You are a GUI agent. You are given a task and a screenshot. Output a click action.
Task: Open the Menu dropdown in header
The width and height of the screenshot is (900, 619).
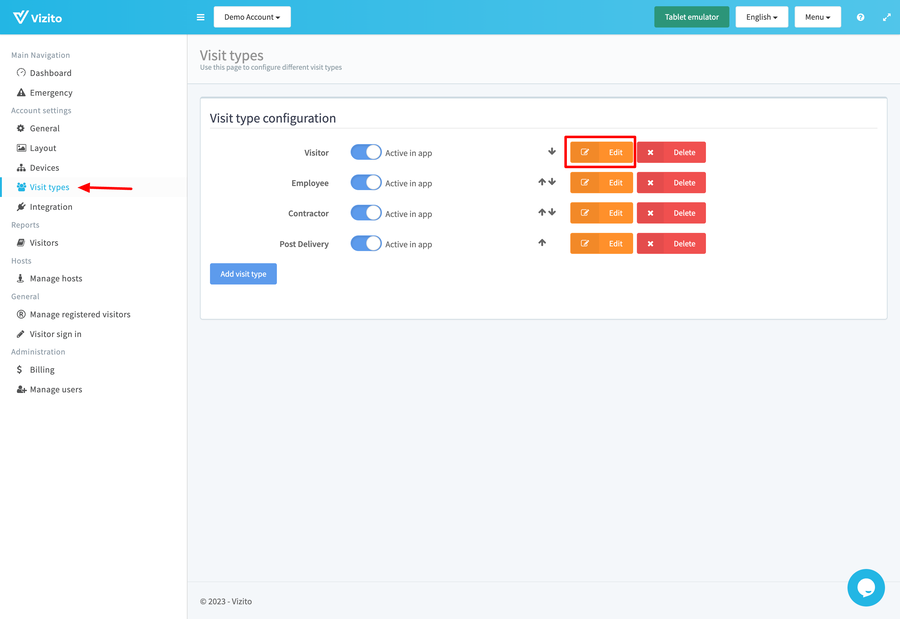pos(817,17)
